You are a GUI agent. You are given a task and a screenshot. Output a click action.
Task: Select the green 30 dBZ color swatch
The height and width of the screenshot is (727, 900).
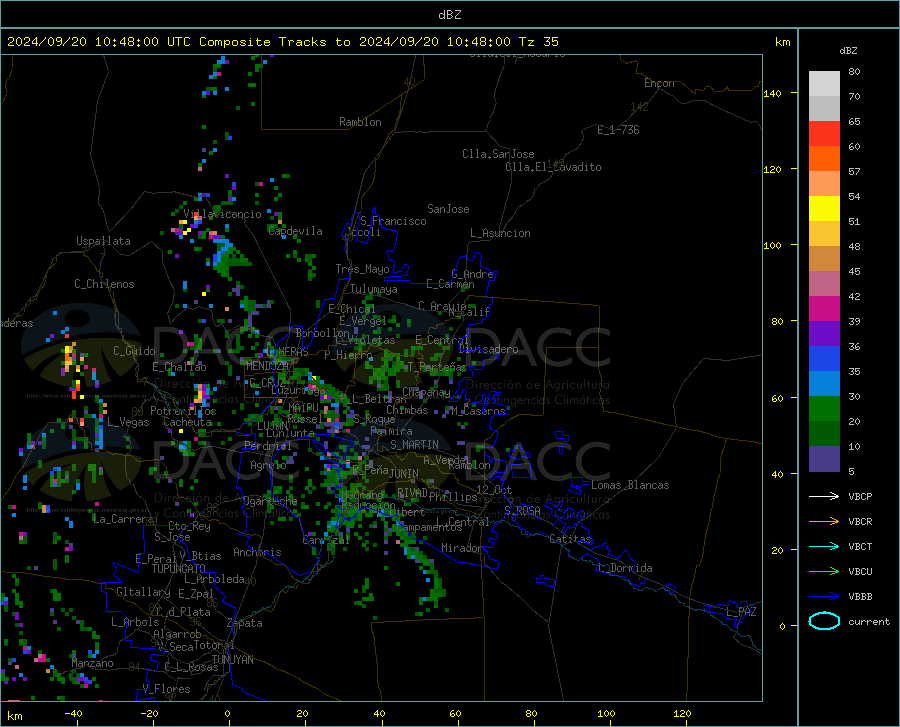[x=824, y=409]
